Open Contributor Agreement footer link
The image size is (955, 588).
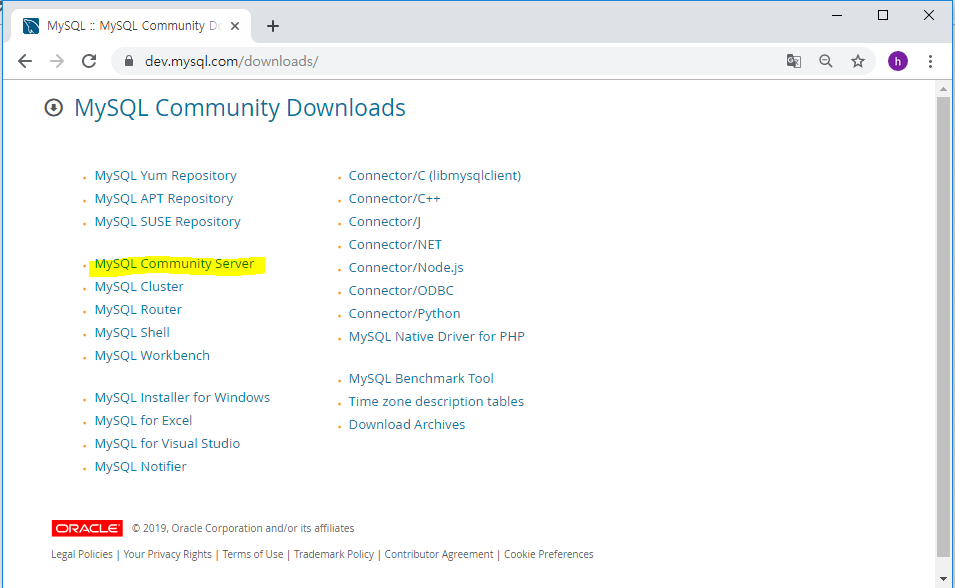[439, 554]
